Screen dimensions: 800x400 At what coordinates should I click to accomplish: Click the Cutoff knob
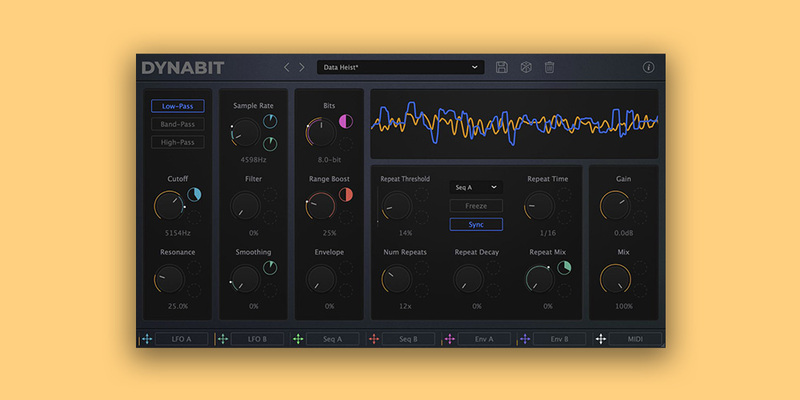pos(169,206)
